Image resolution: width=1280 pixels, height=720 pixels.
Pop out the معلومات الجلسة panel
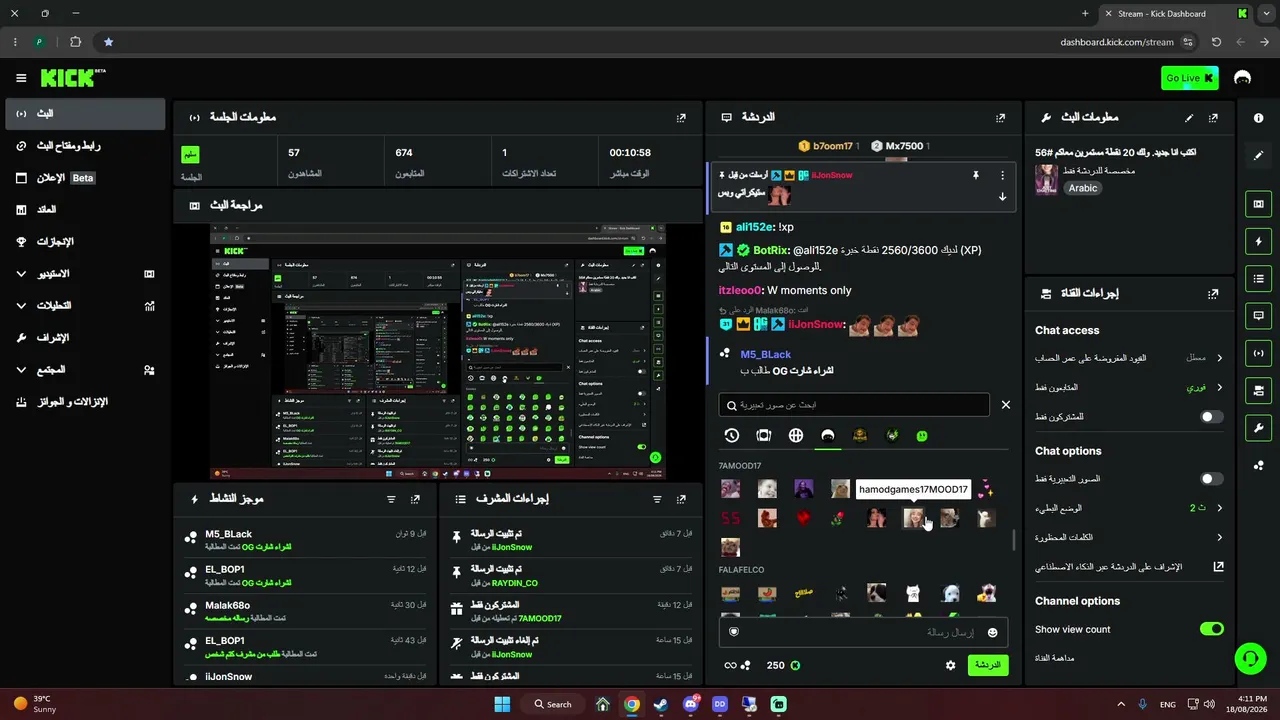(x=681, y=117)
